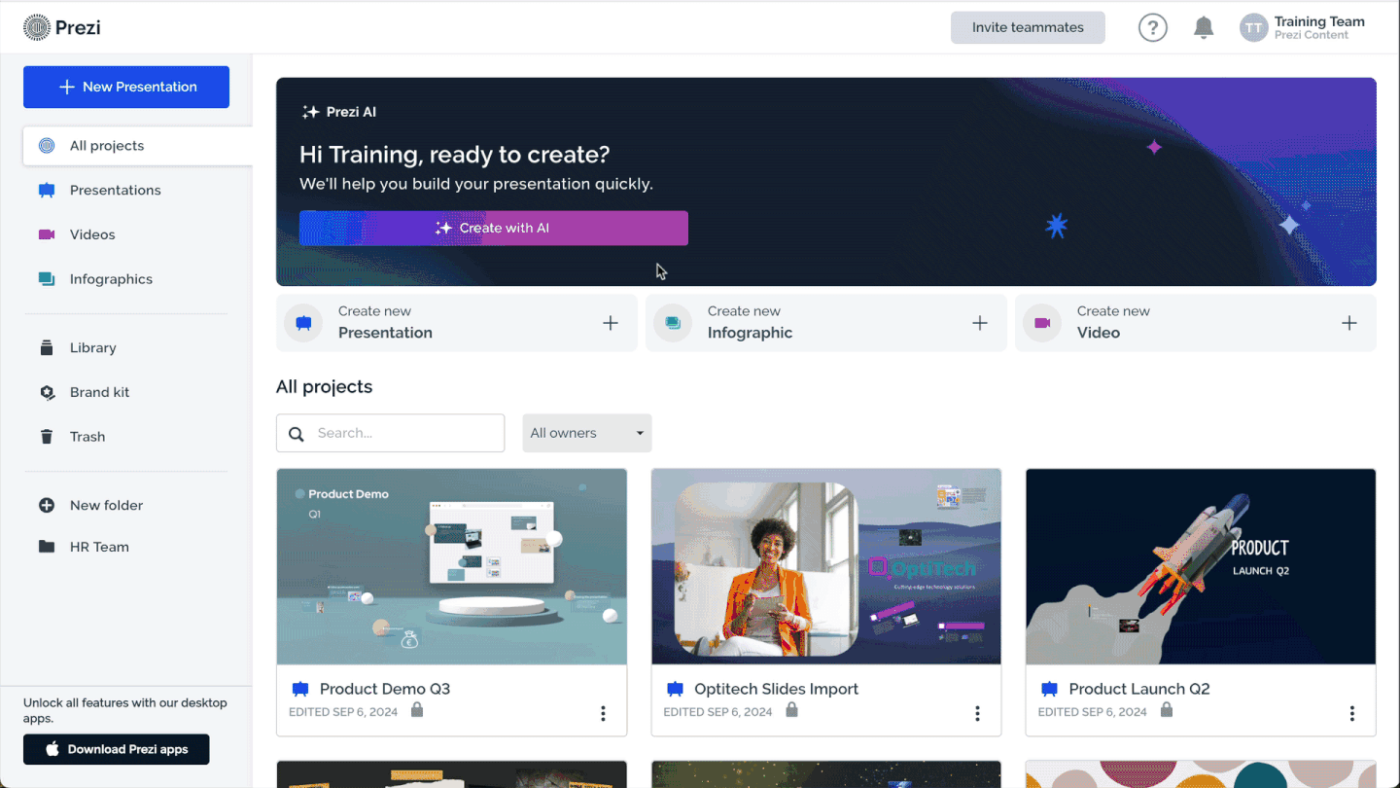1400x788 pixels.
Task: Click the sparkle icon next to Prezi AI
Action: coord(310,112)
